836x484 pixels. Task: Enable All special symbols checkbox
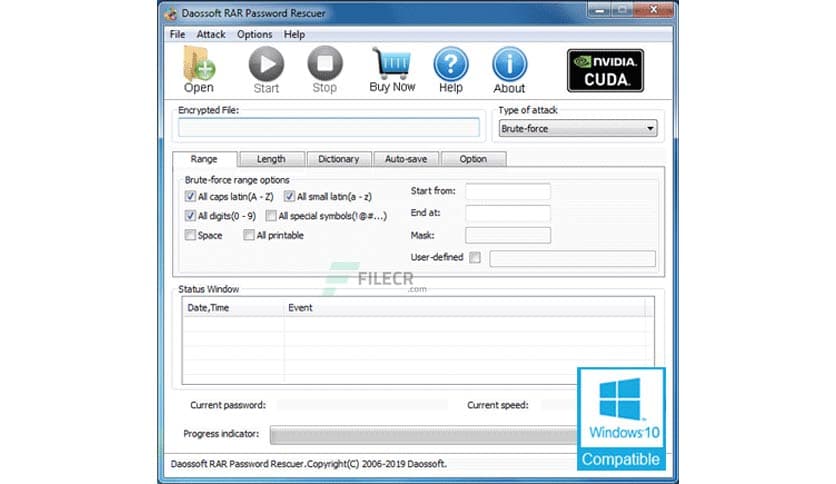271,215
